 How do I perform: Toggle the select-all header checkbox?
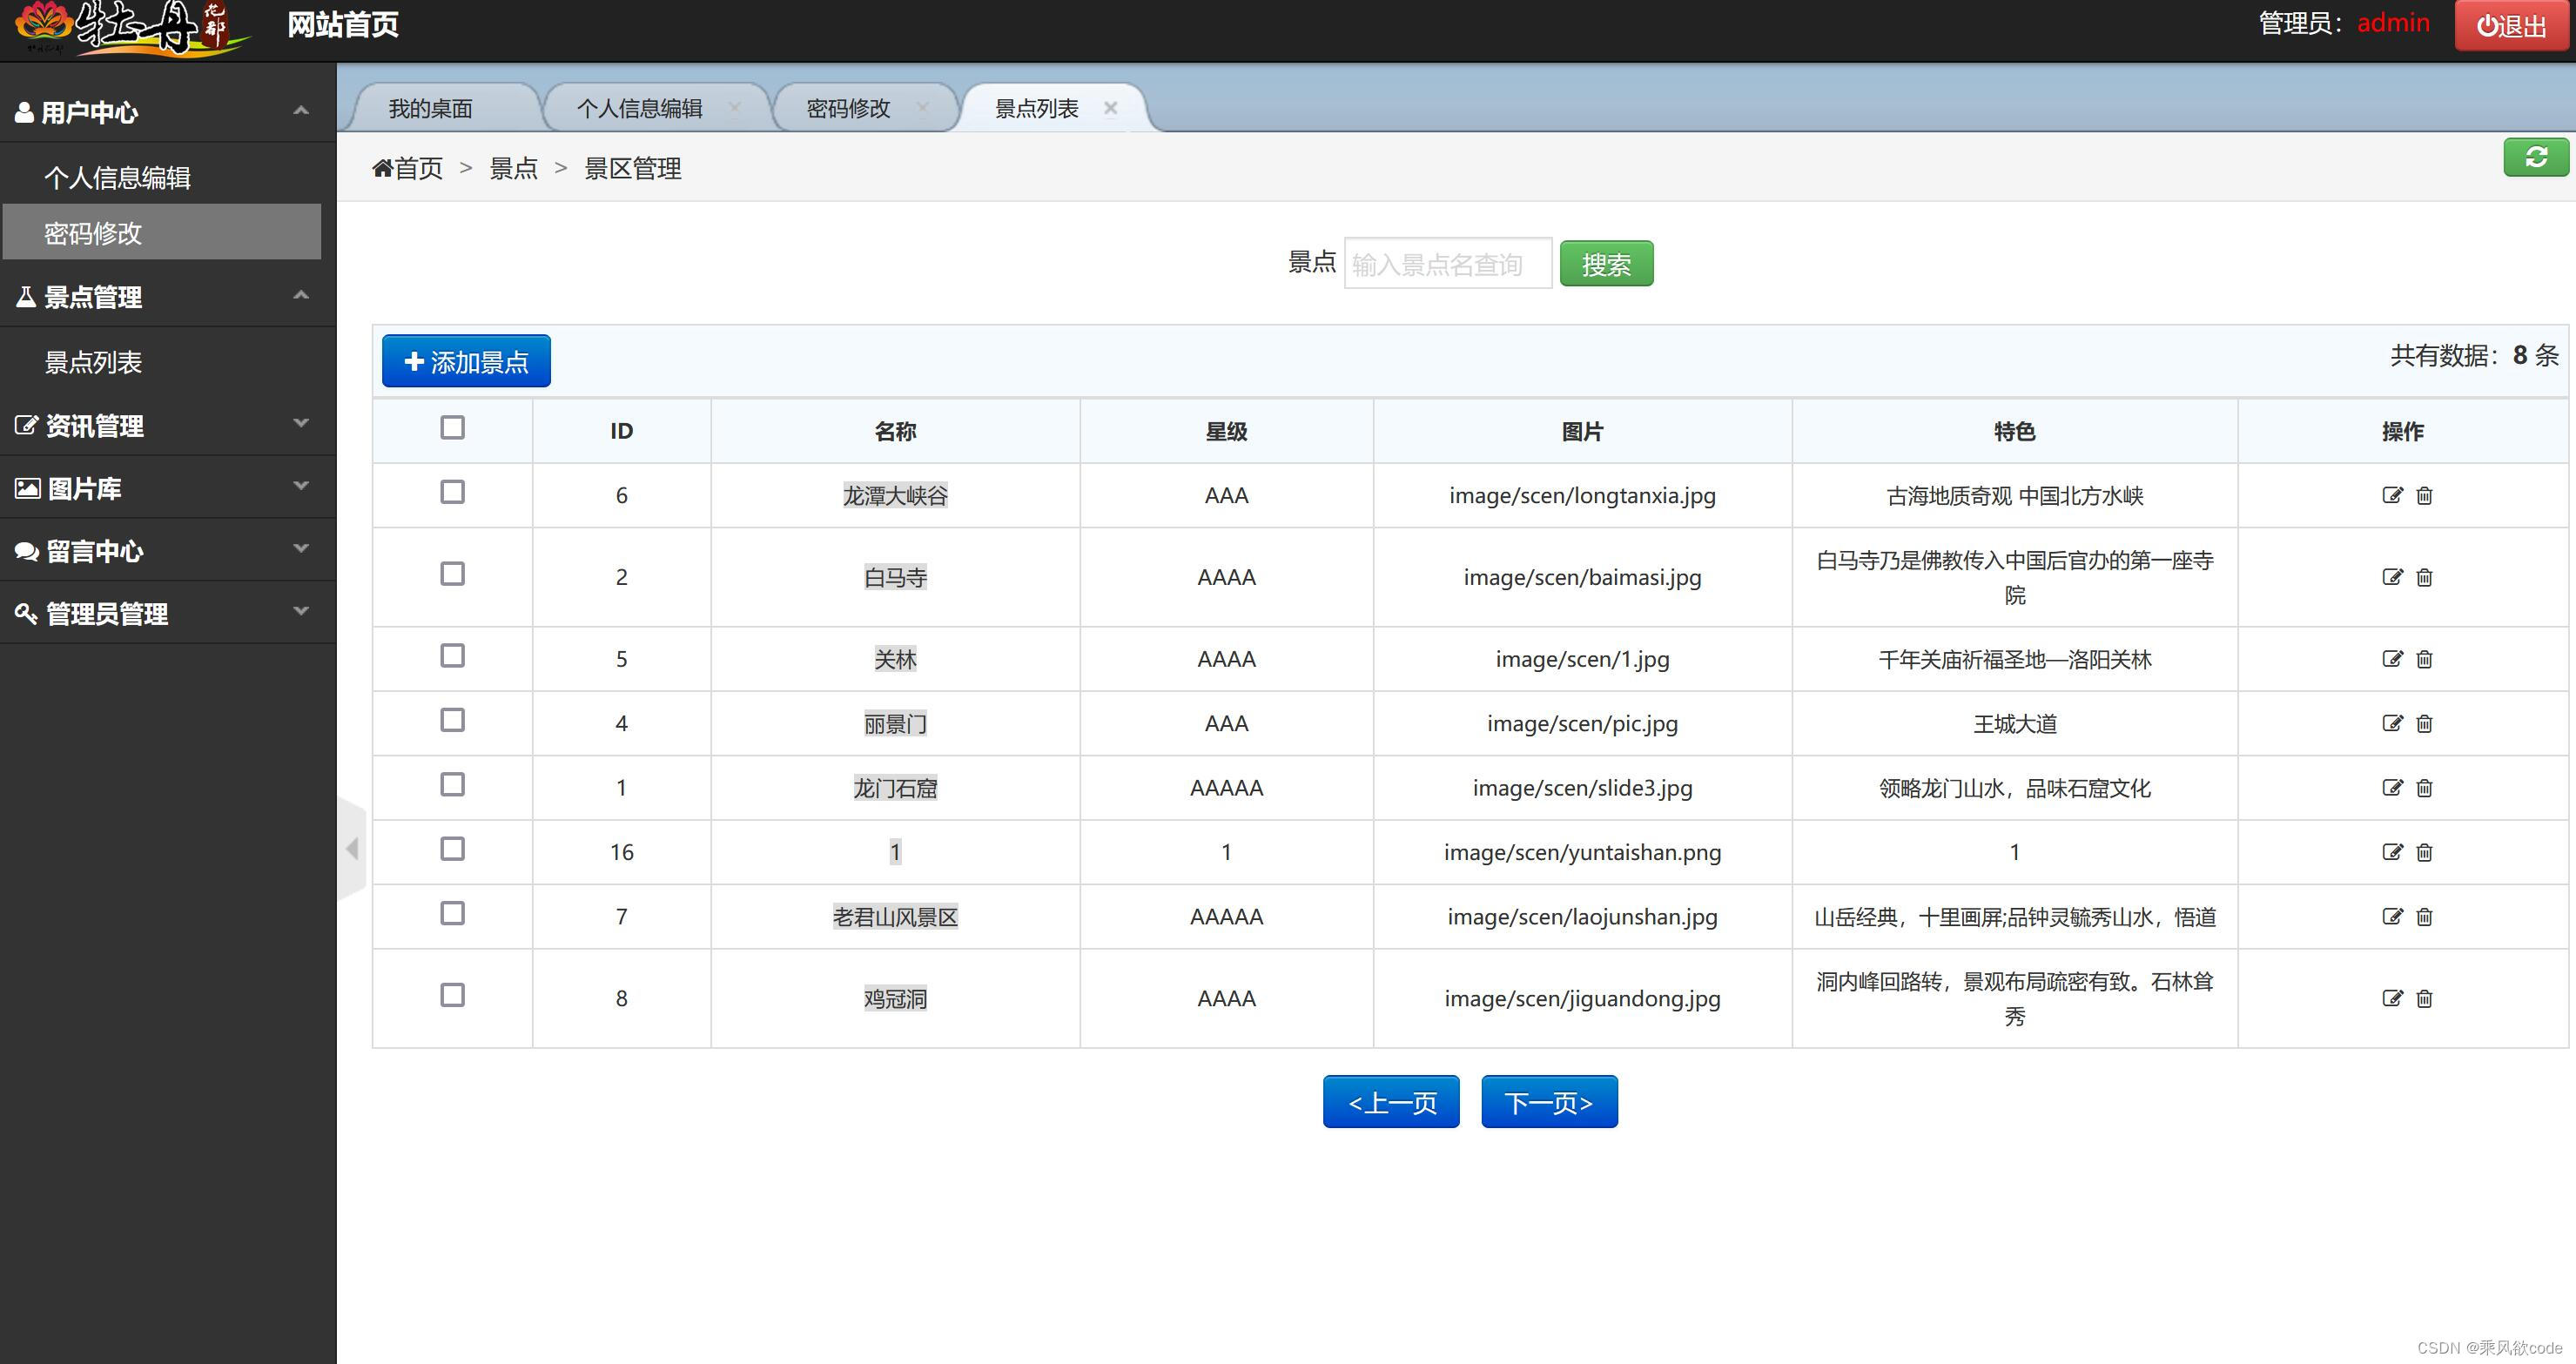pos(452,428)
